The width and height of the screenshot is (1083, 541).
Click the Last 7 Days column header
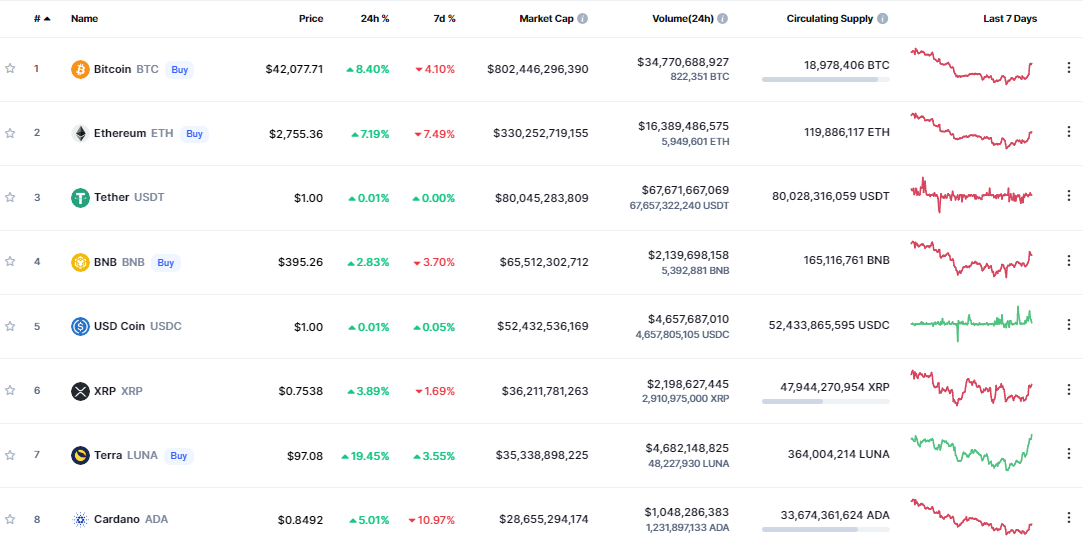1010,19
